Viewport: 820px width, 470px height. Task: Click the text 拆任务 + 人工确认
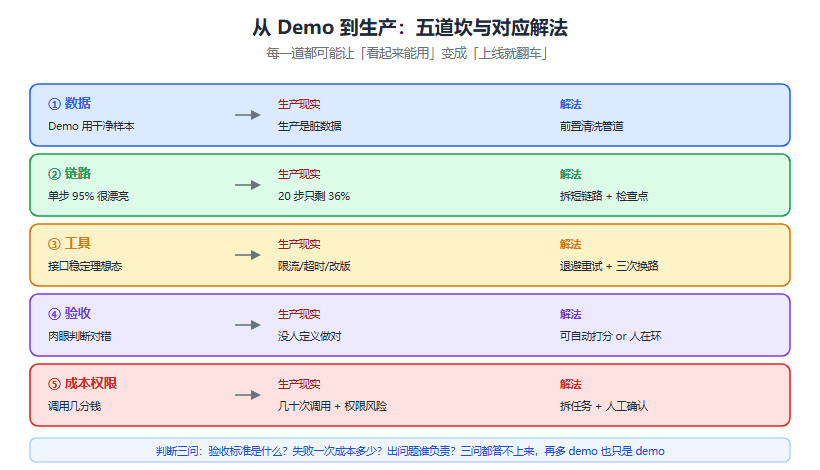[x=603, y=406]
